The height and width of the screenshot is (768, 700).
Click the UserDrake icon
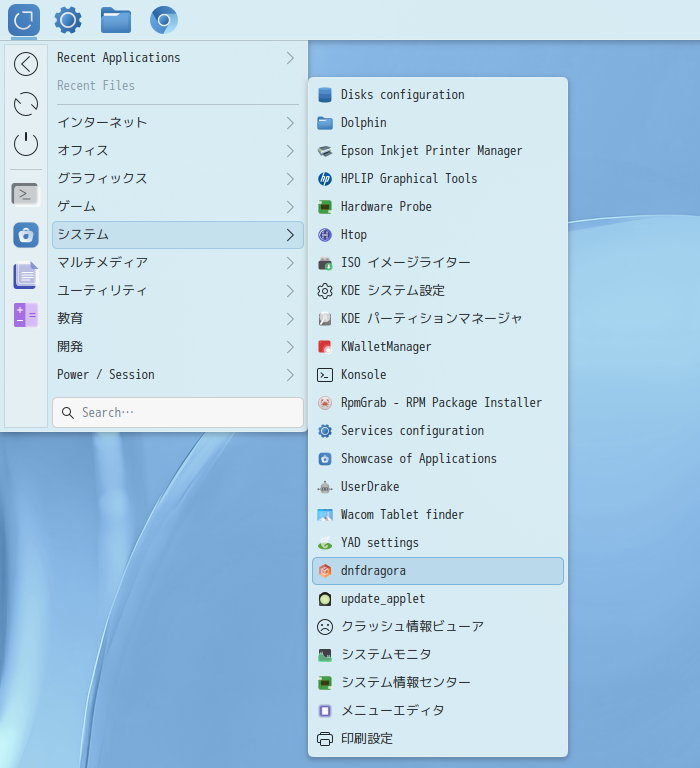click(325, 487)
